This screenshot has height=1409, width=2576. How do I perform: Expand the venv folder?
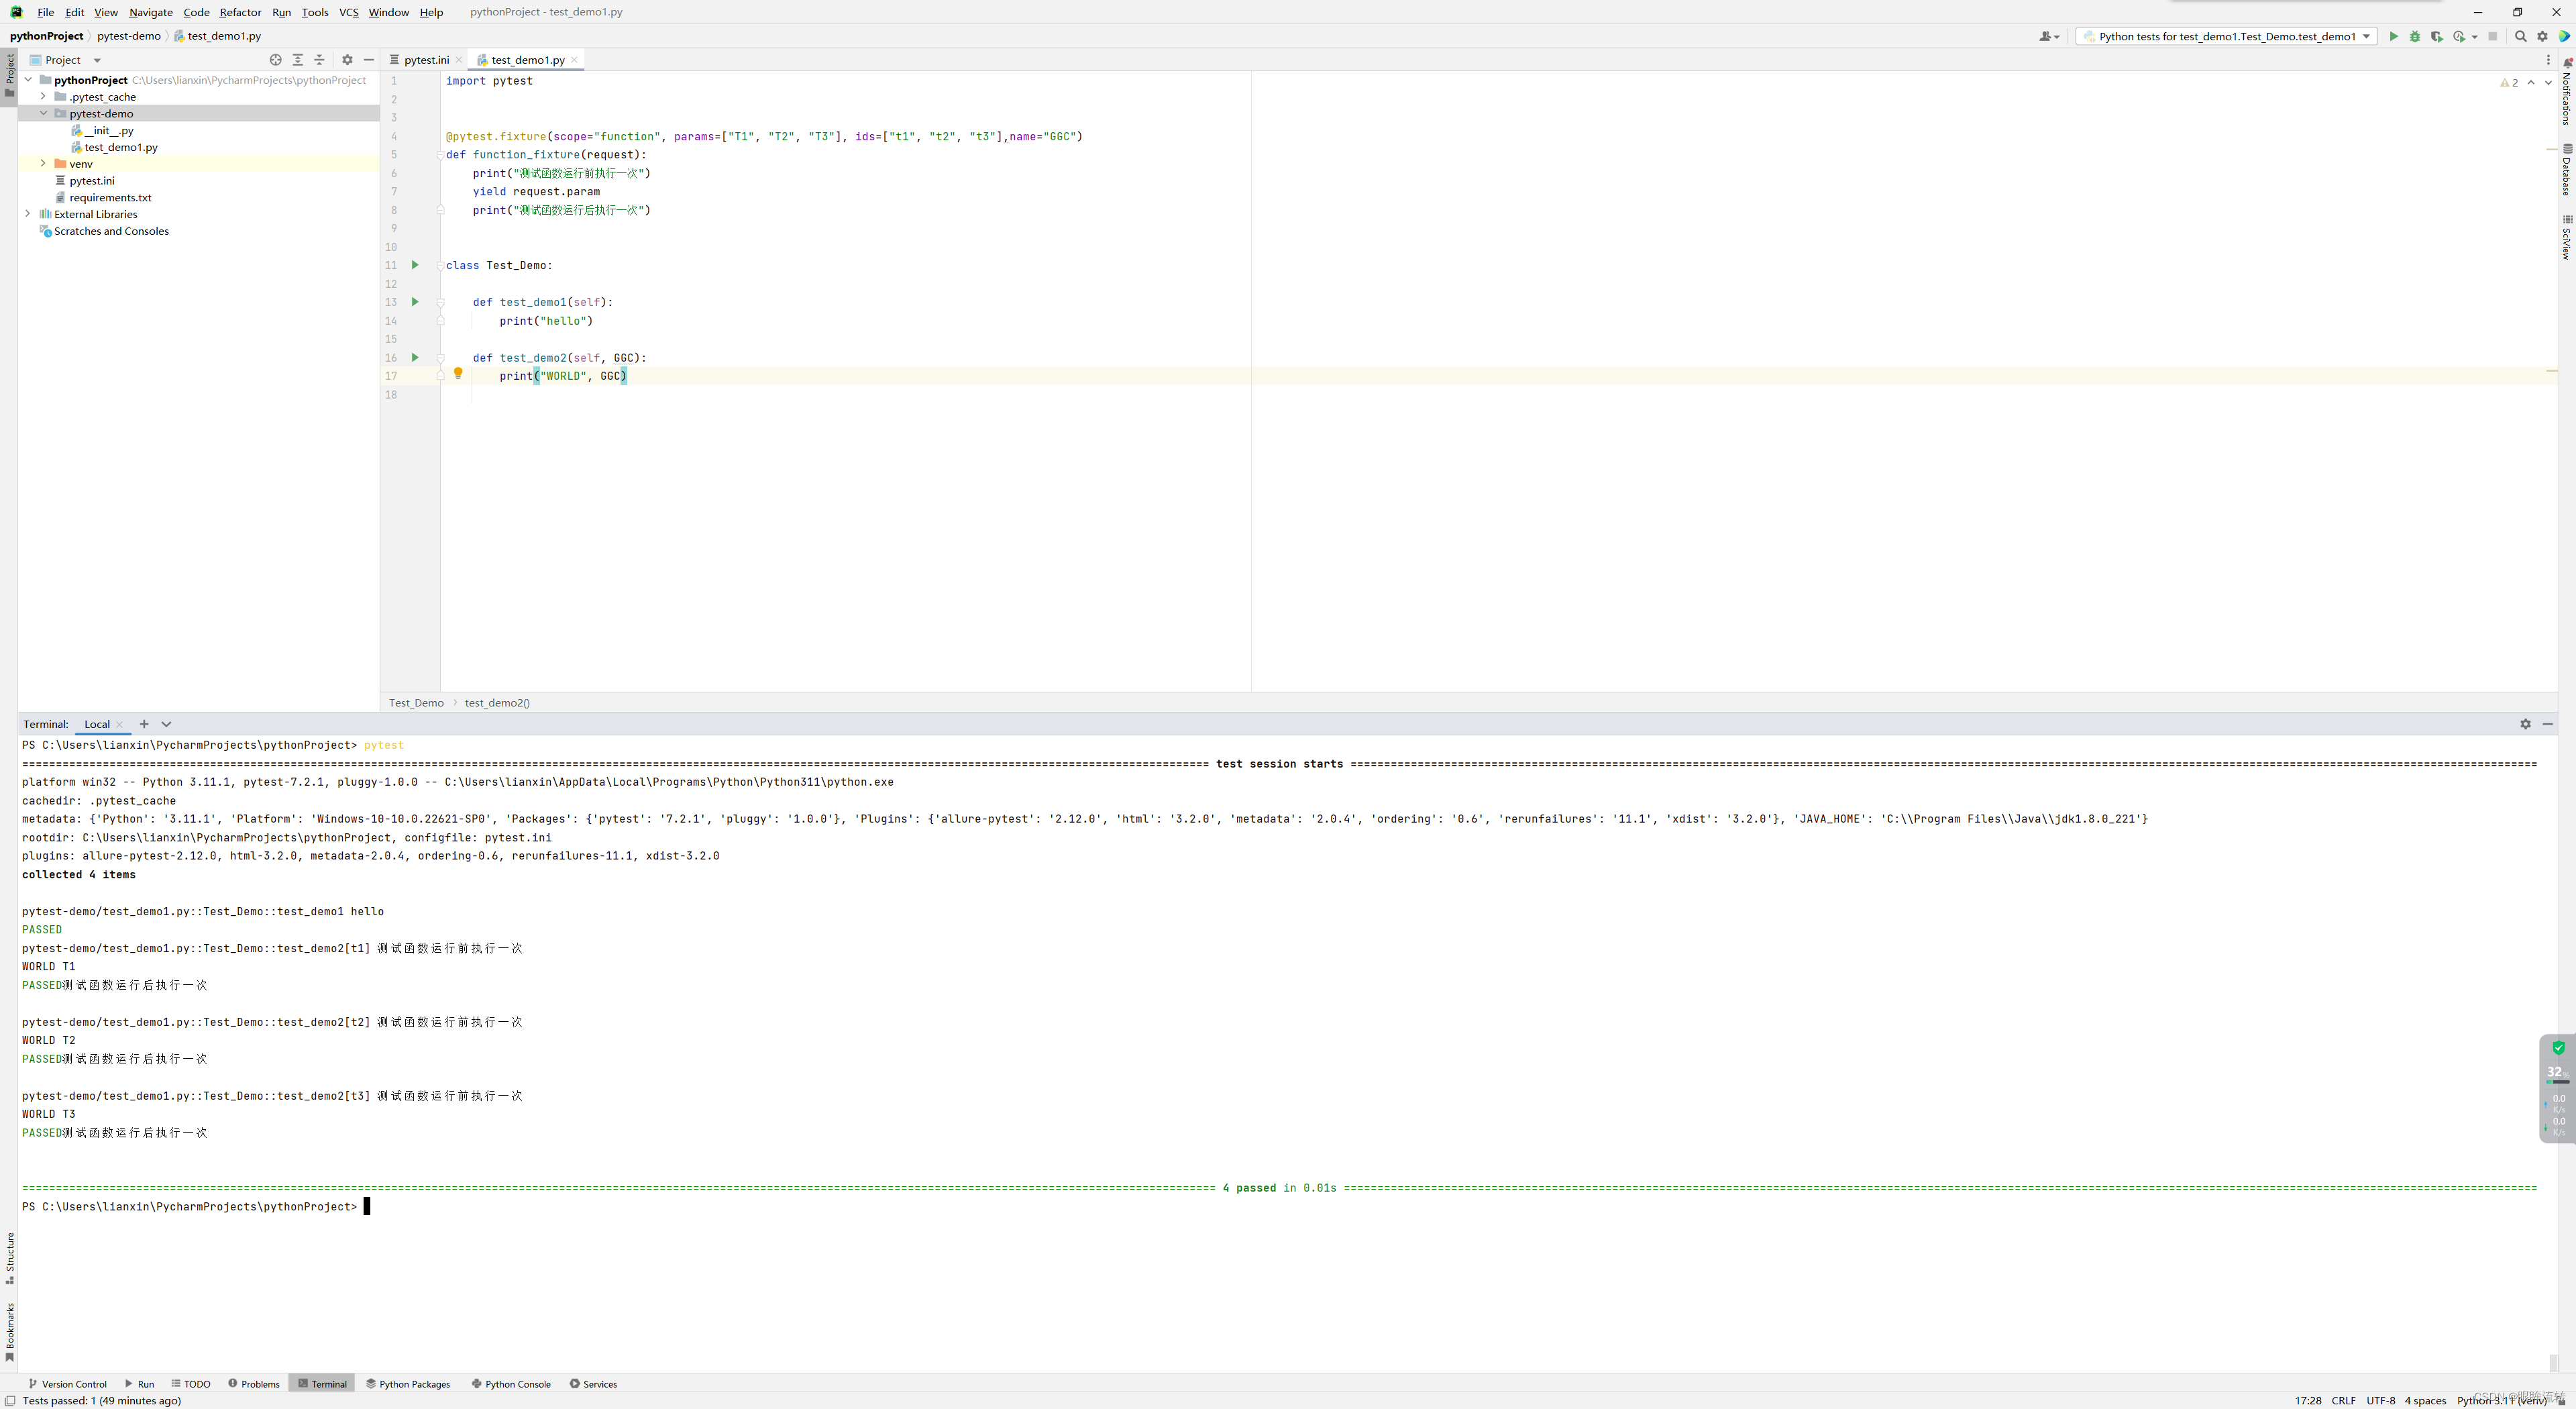point(43,164)
